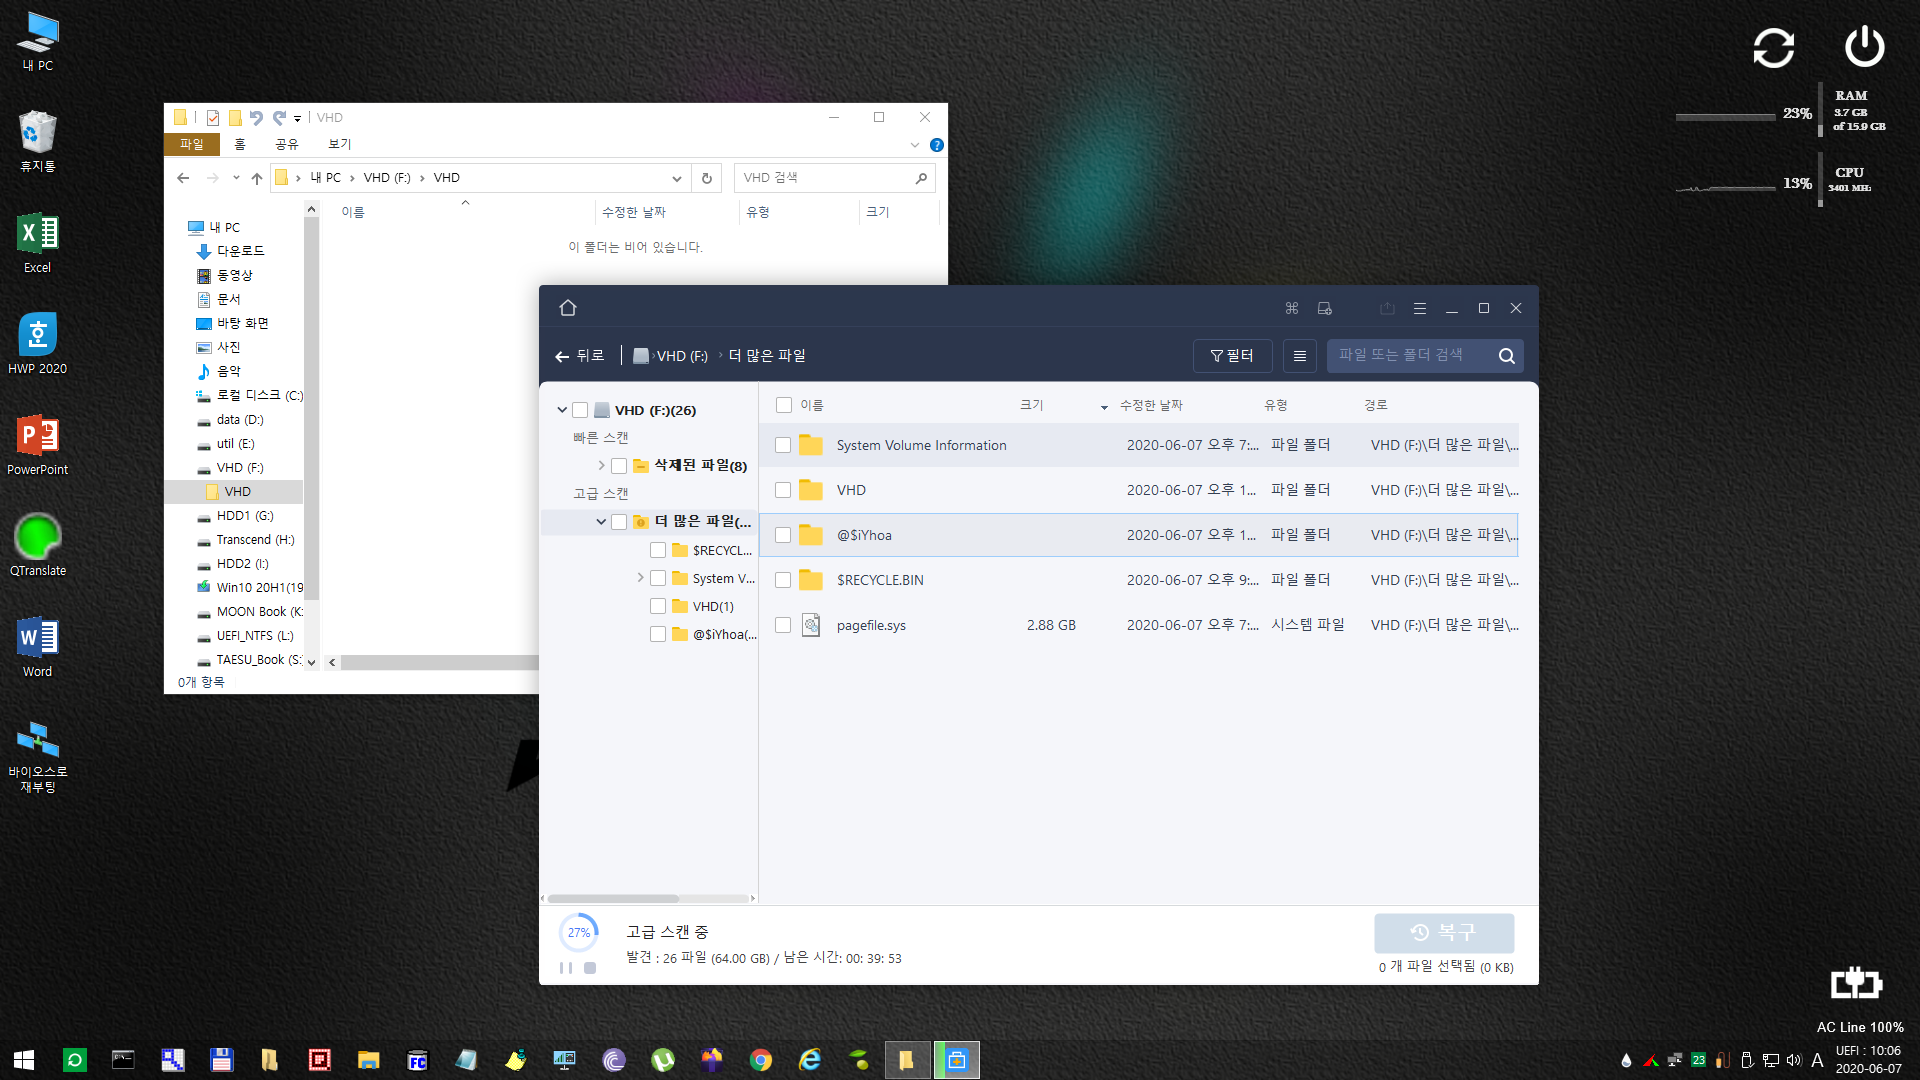Screen dimensions: 1920x1080
Task: Click the VHD (F:) breadcrumb in recovery window
Action: pyautogui.click(x=681, y=356)
